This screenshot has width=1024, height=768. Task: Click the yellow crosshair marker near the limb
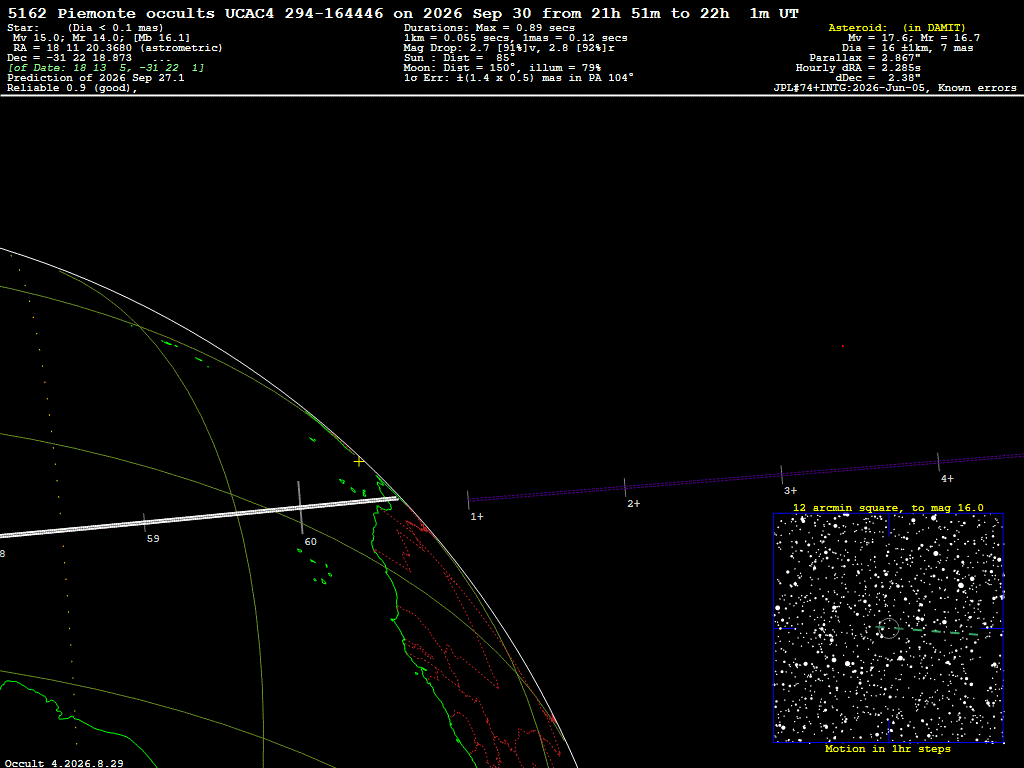point(359,462)
